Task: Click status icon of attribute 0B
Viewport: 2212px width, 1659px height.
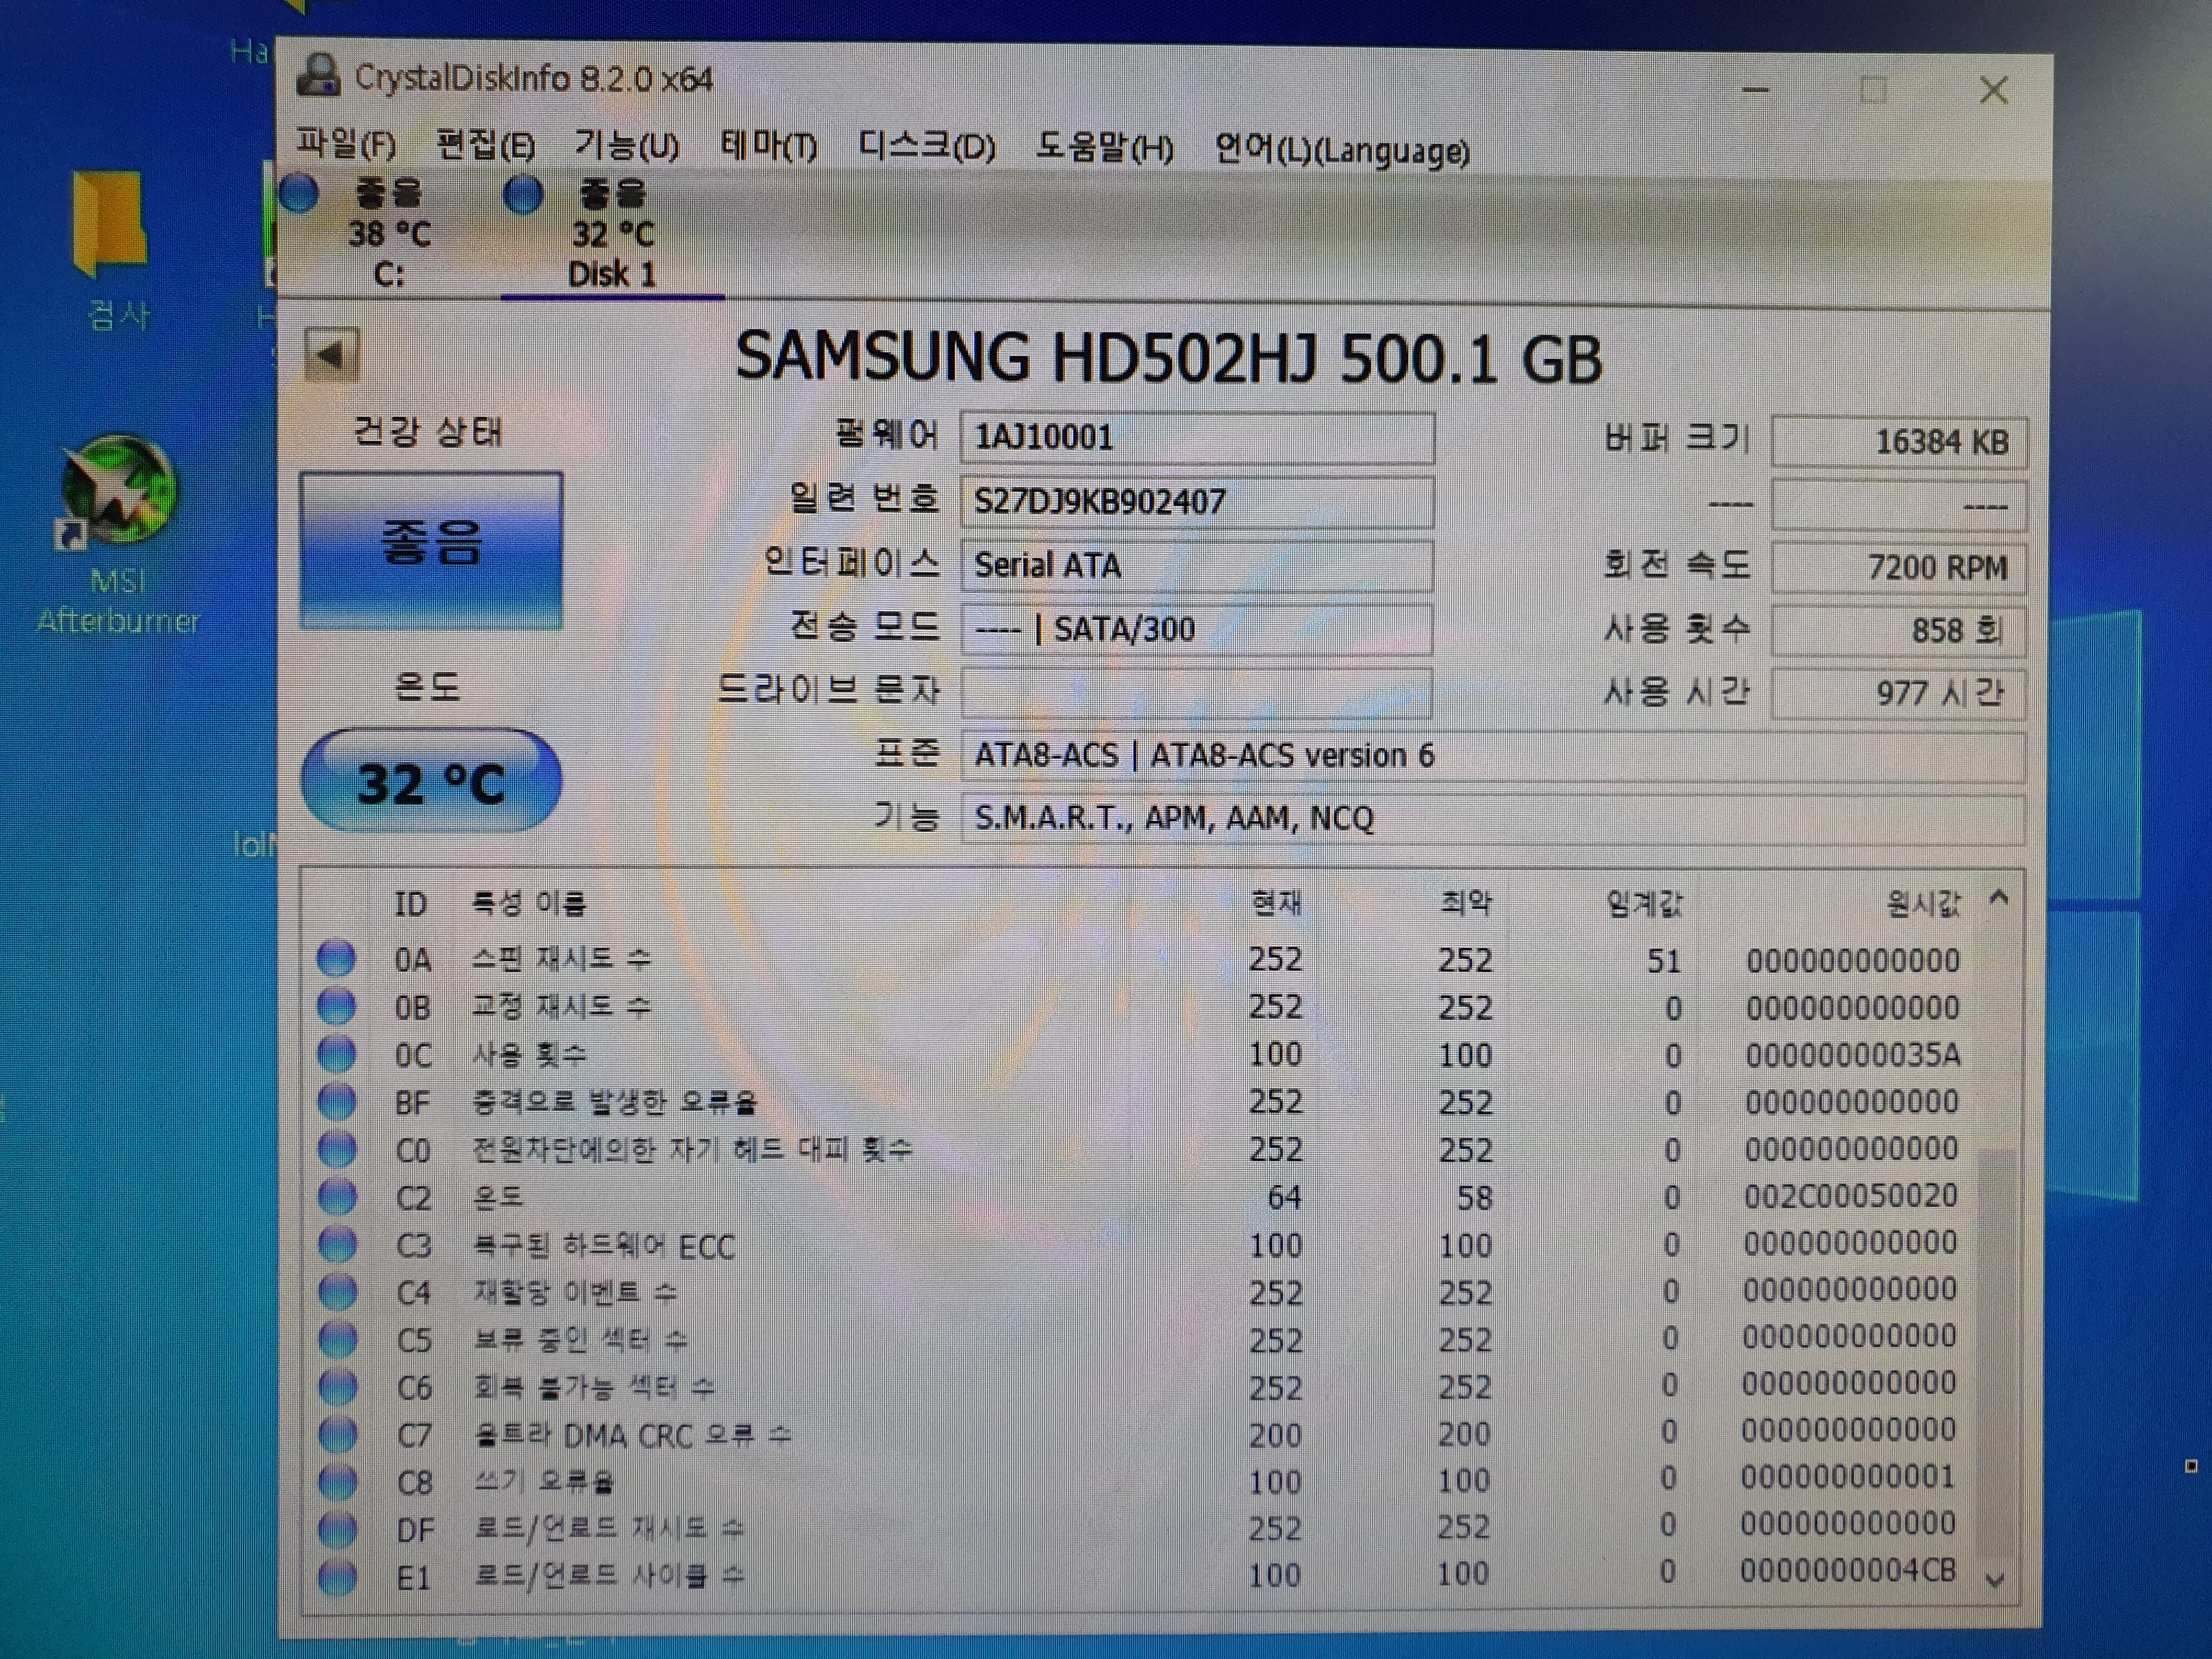Action: (336, 1006)
